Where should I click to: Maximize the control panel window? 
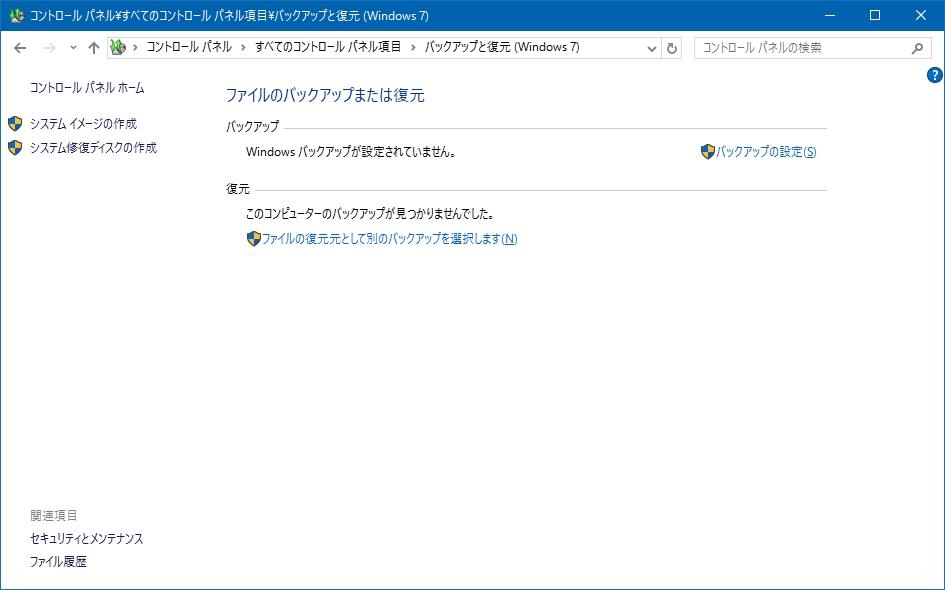click(875, 15)
